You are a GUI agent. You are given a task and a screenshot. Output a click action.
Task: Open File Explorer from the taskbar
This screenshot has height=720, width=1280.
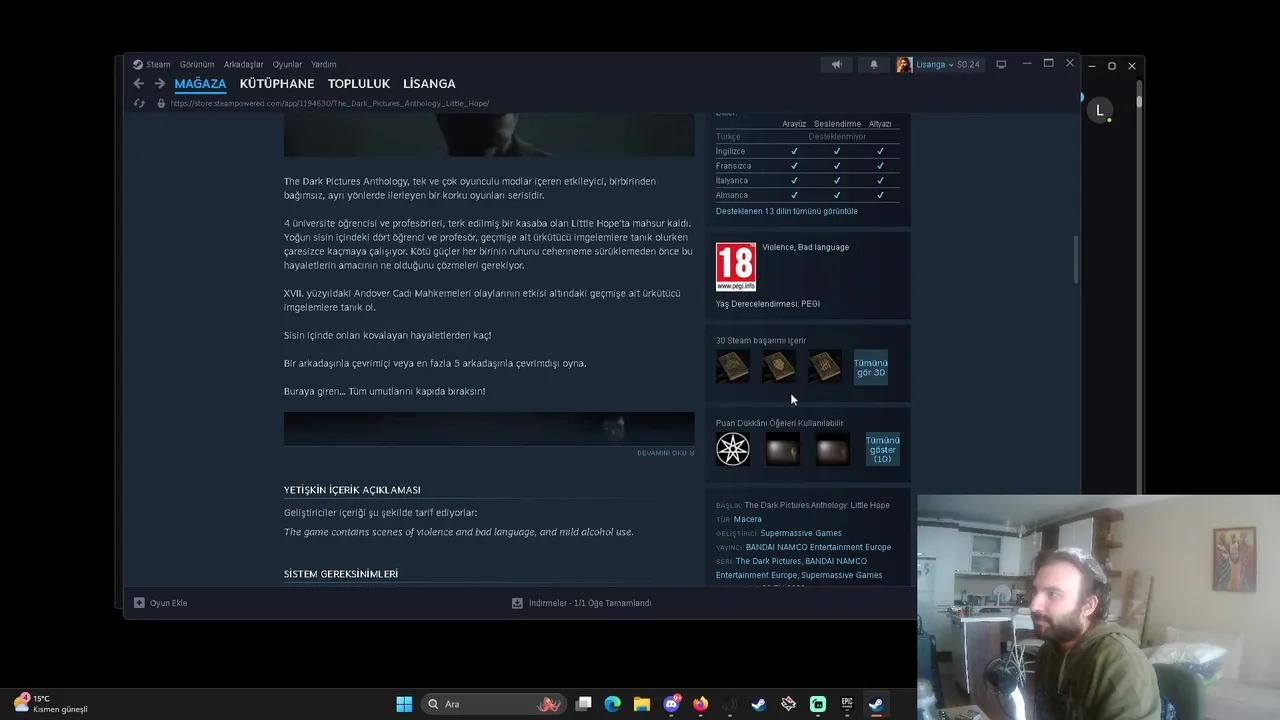642,704
